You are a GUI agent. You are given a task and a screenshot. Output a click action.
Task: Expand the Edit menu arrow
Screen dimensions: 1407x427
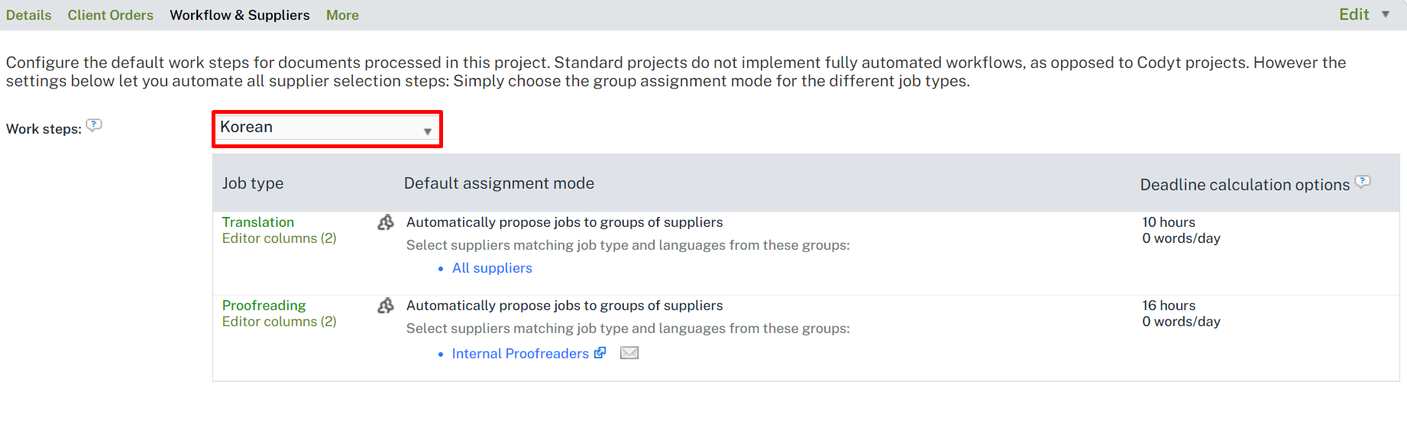[1385, 15]
